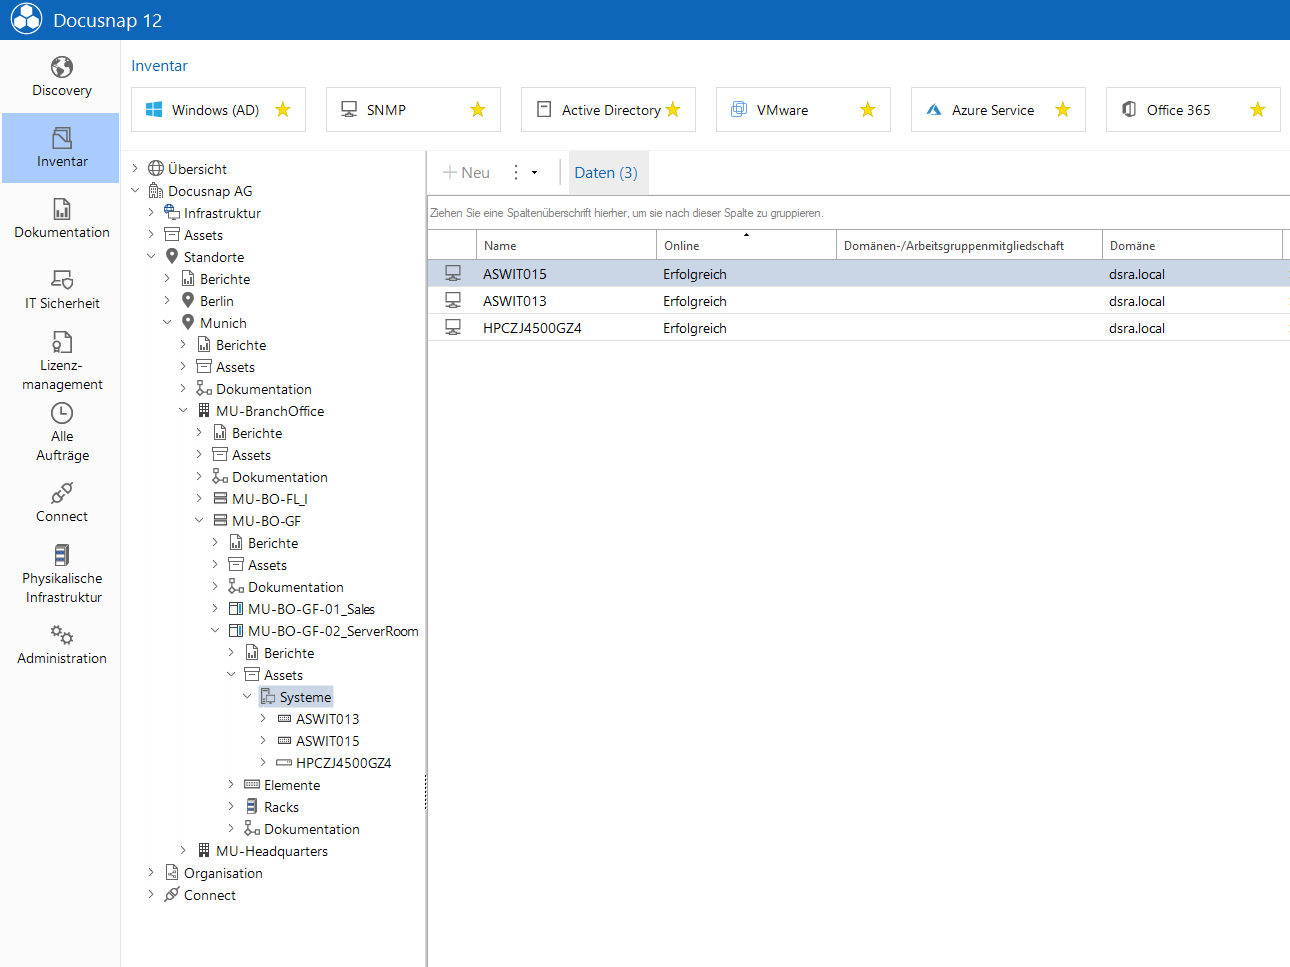This screenshot has height=967, width=1290.
Task: Toggle favorite star on Azure Service
Action: click(x=1063, y=110)
